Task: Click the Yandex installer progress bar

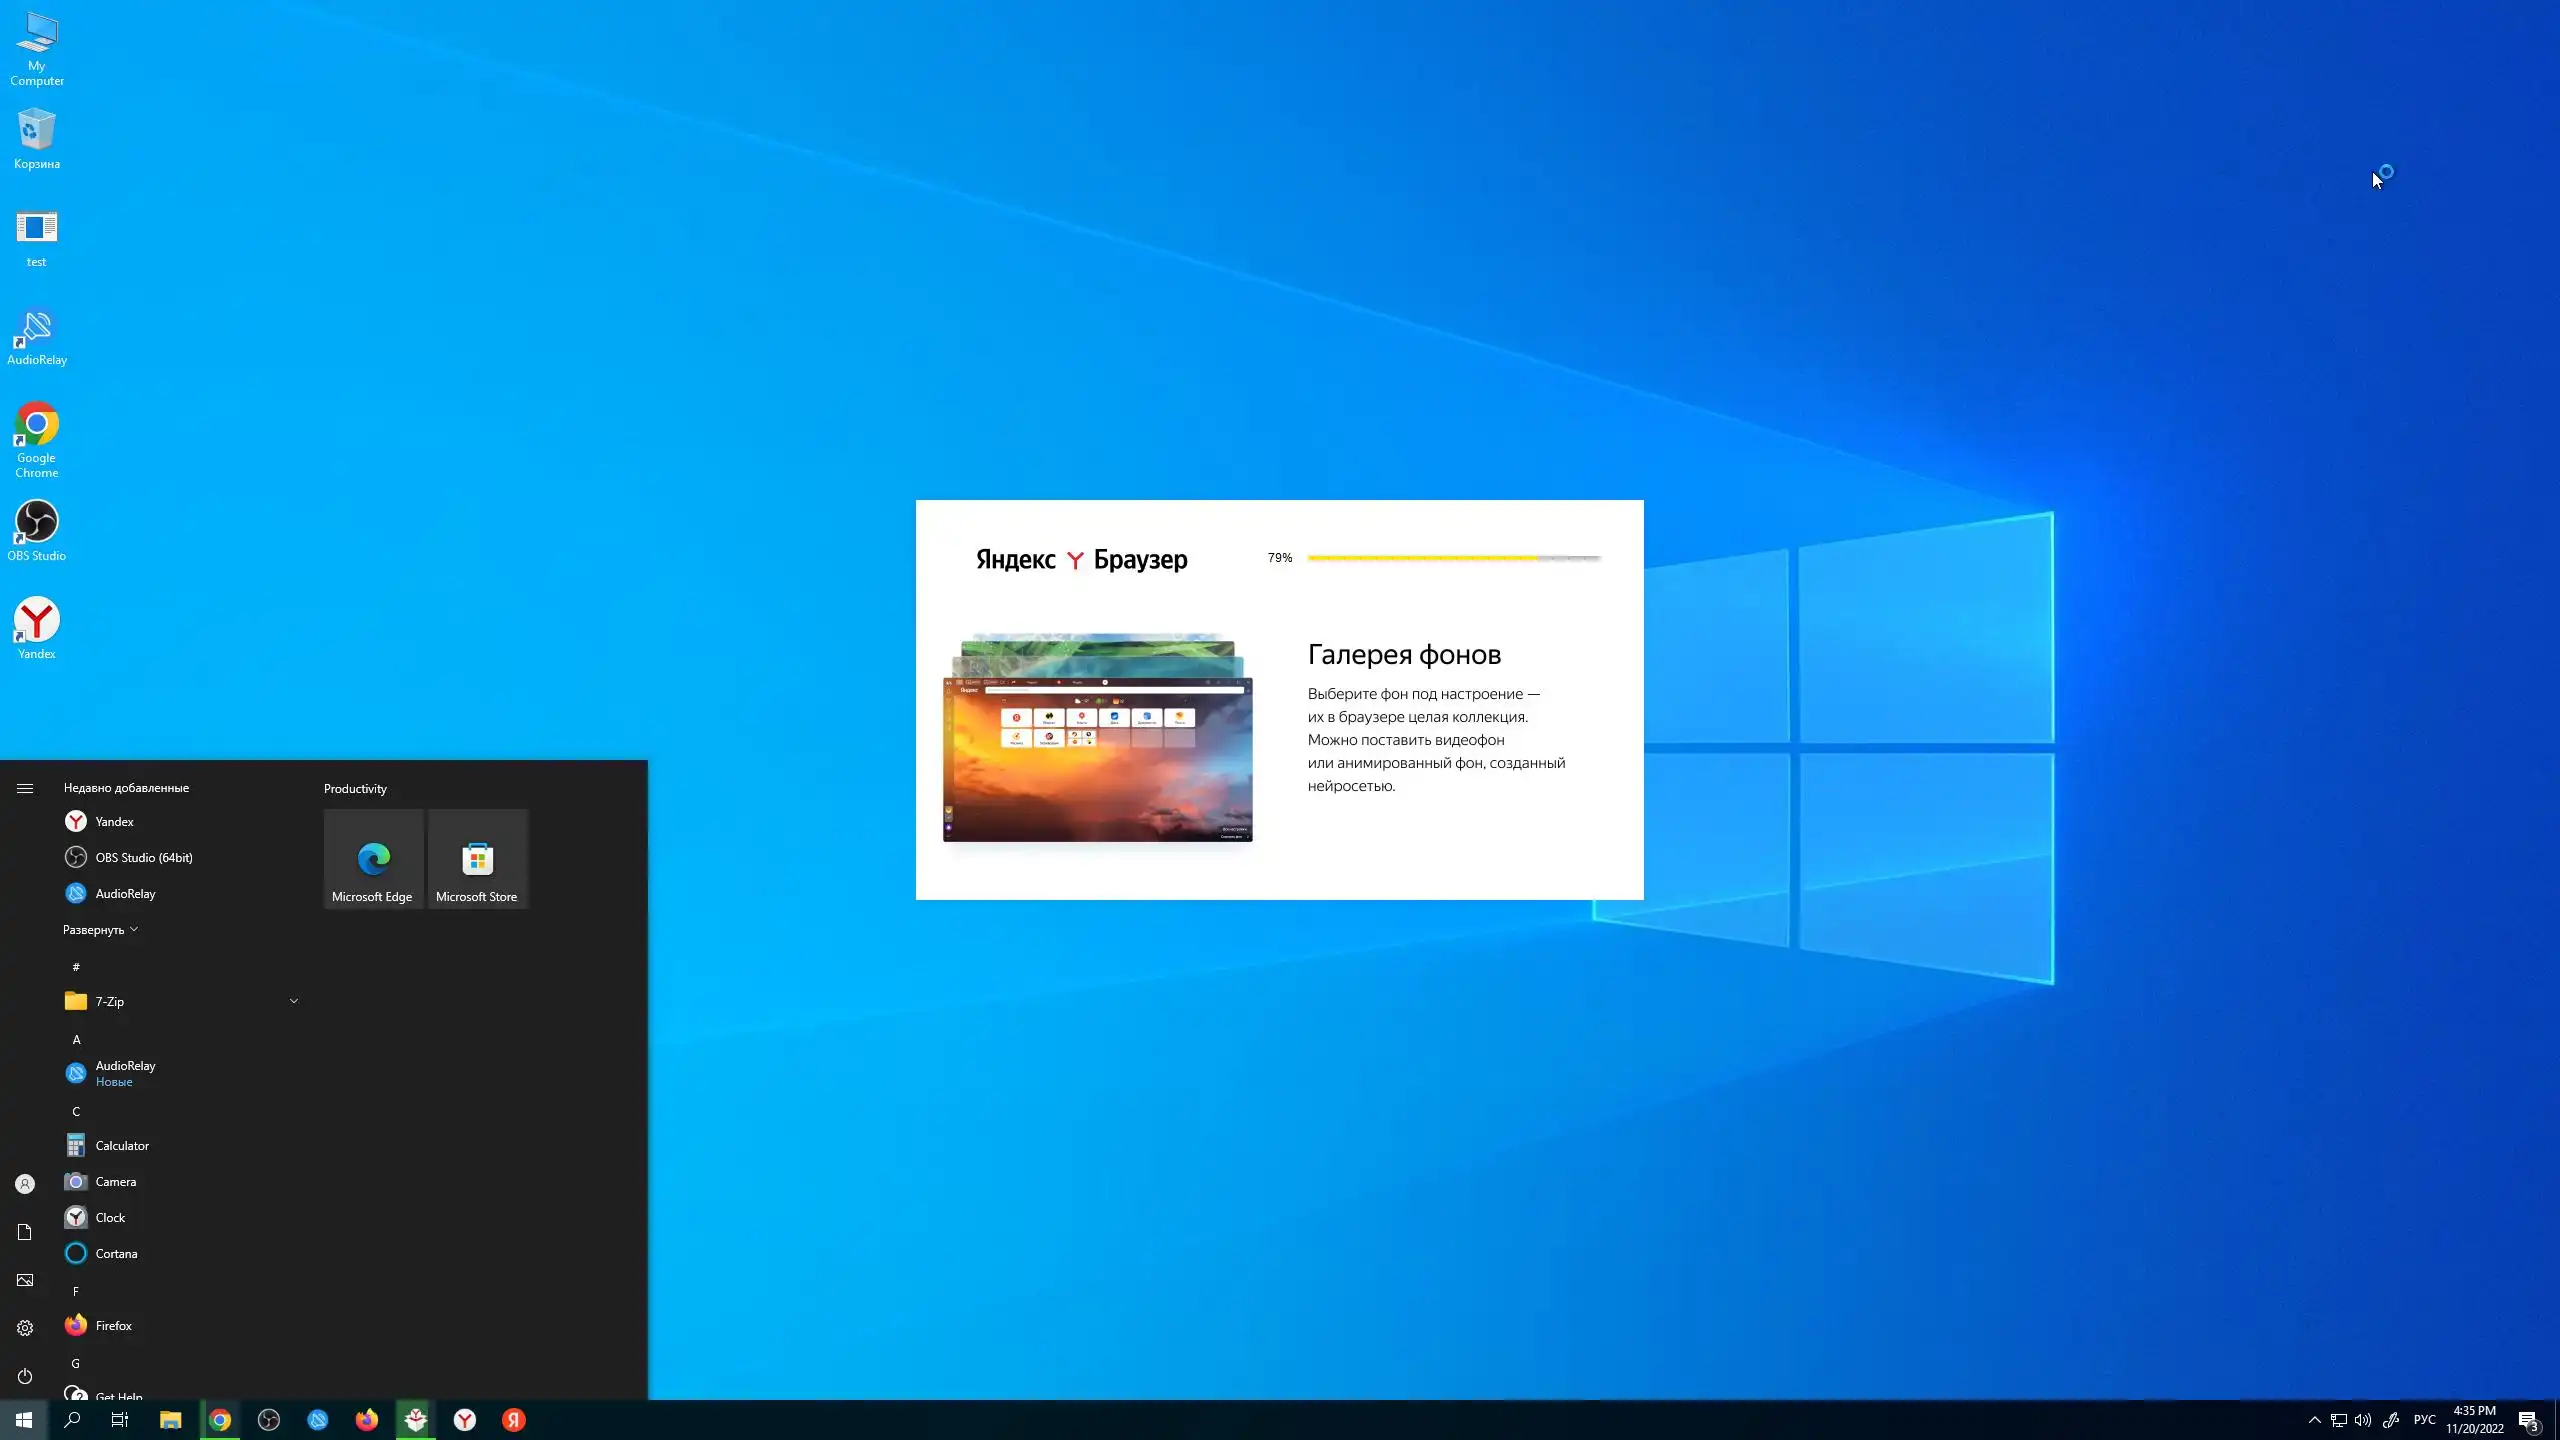Action: [x=1453, y=558]
